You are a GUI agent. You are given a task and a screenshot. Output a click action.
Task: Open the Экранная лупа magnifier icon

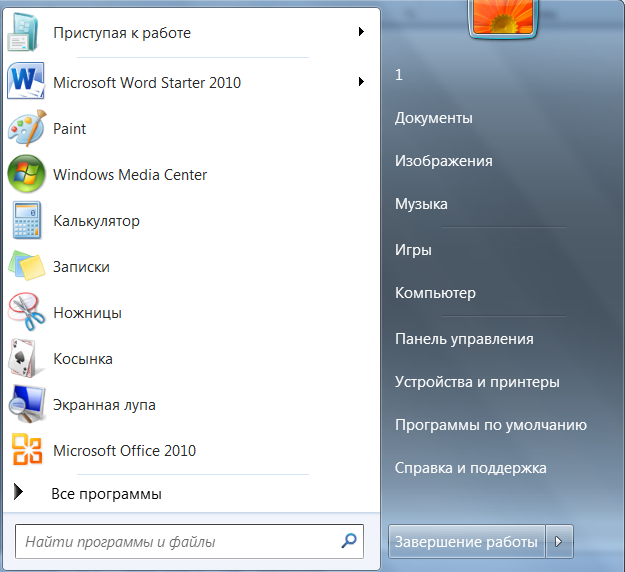(x=27, y=404)
